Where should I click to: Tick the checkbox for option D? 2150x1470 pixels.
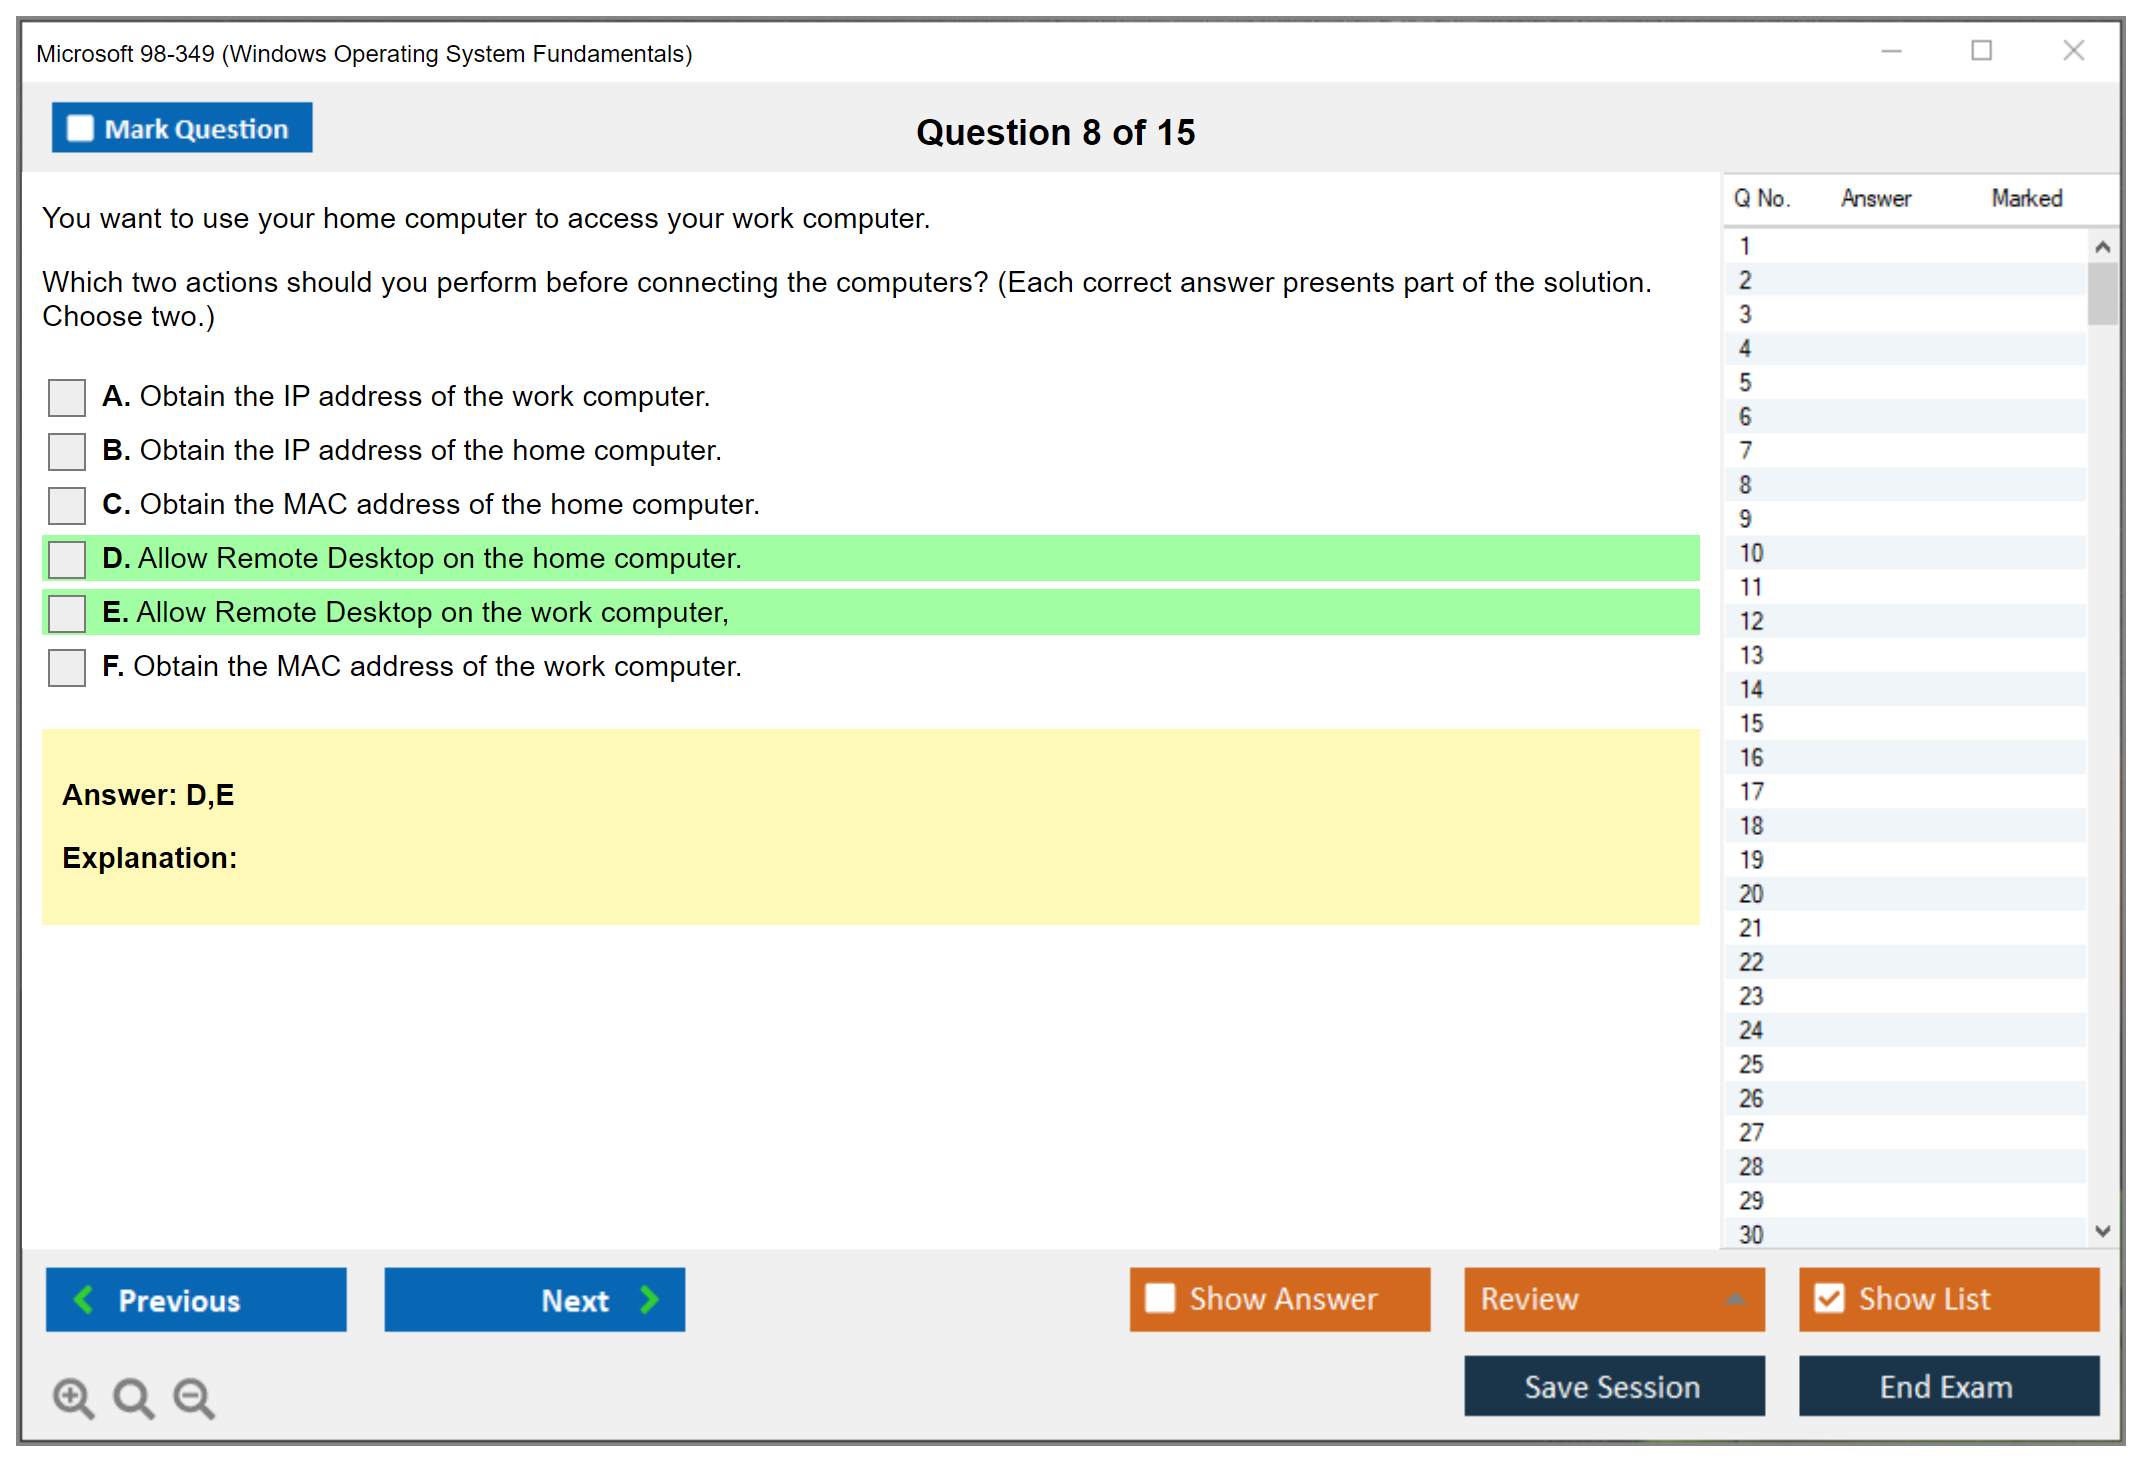click(x=67, y=559)
